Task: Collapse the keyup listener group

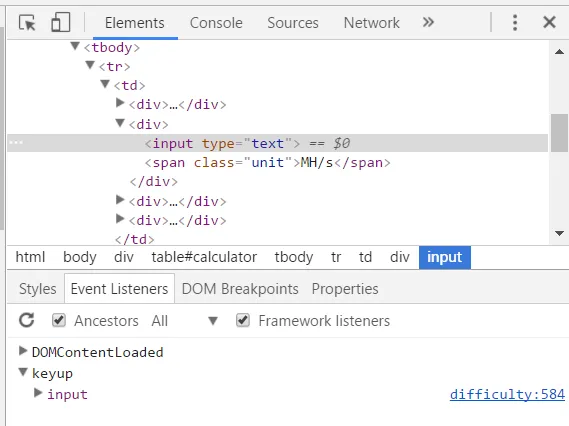Action: pos(23,372)
